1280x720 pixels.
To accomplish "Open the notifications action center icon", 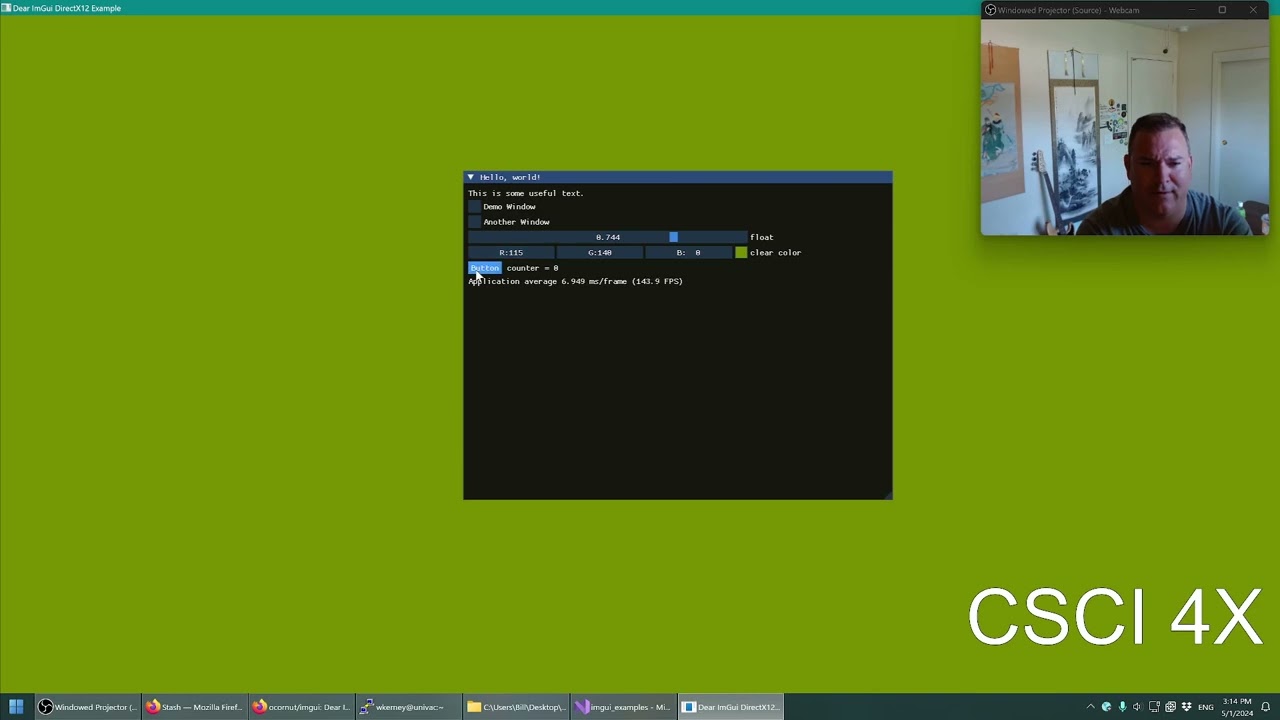I will tap(1266, 707).
